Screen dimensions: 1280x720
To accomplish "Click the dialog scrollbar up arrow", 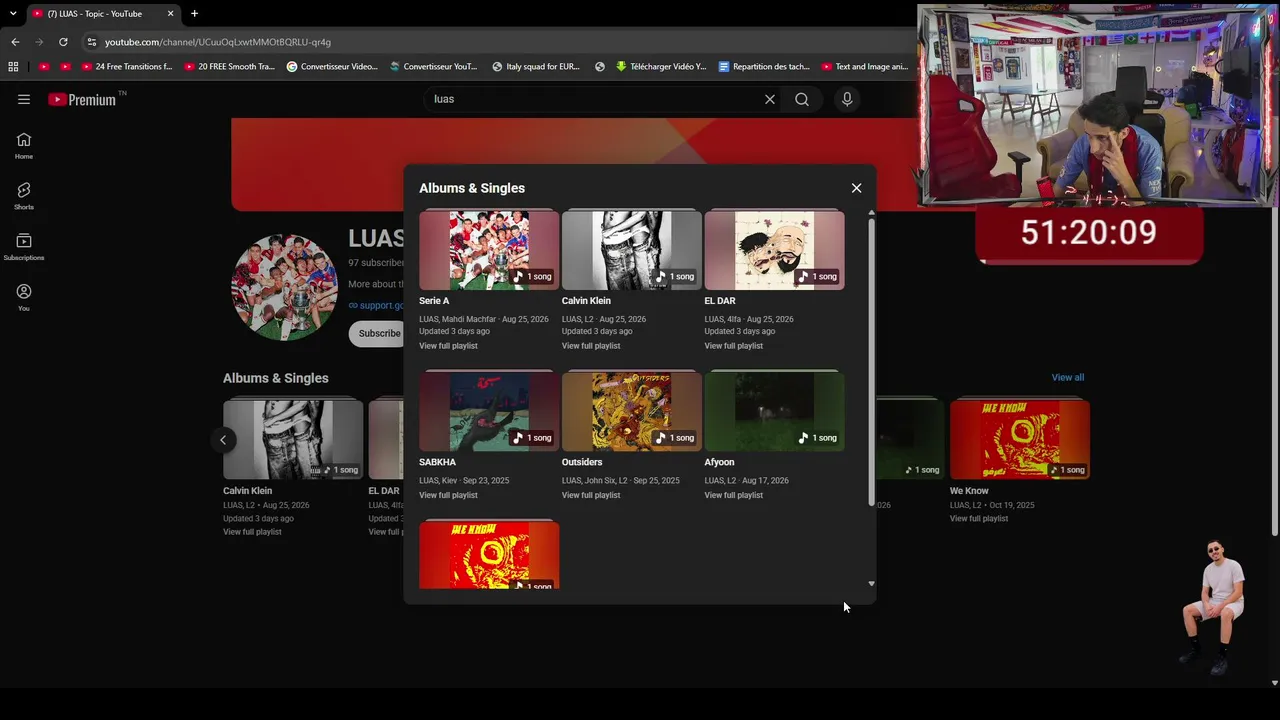I will [x=871, y=213].
